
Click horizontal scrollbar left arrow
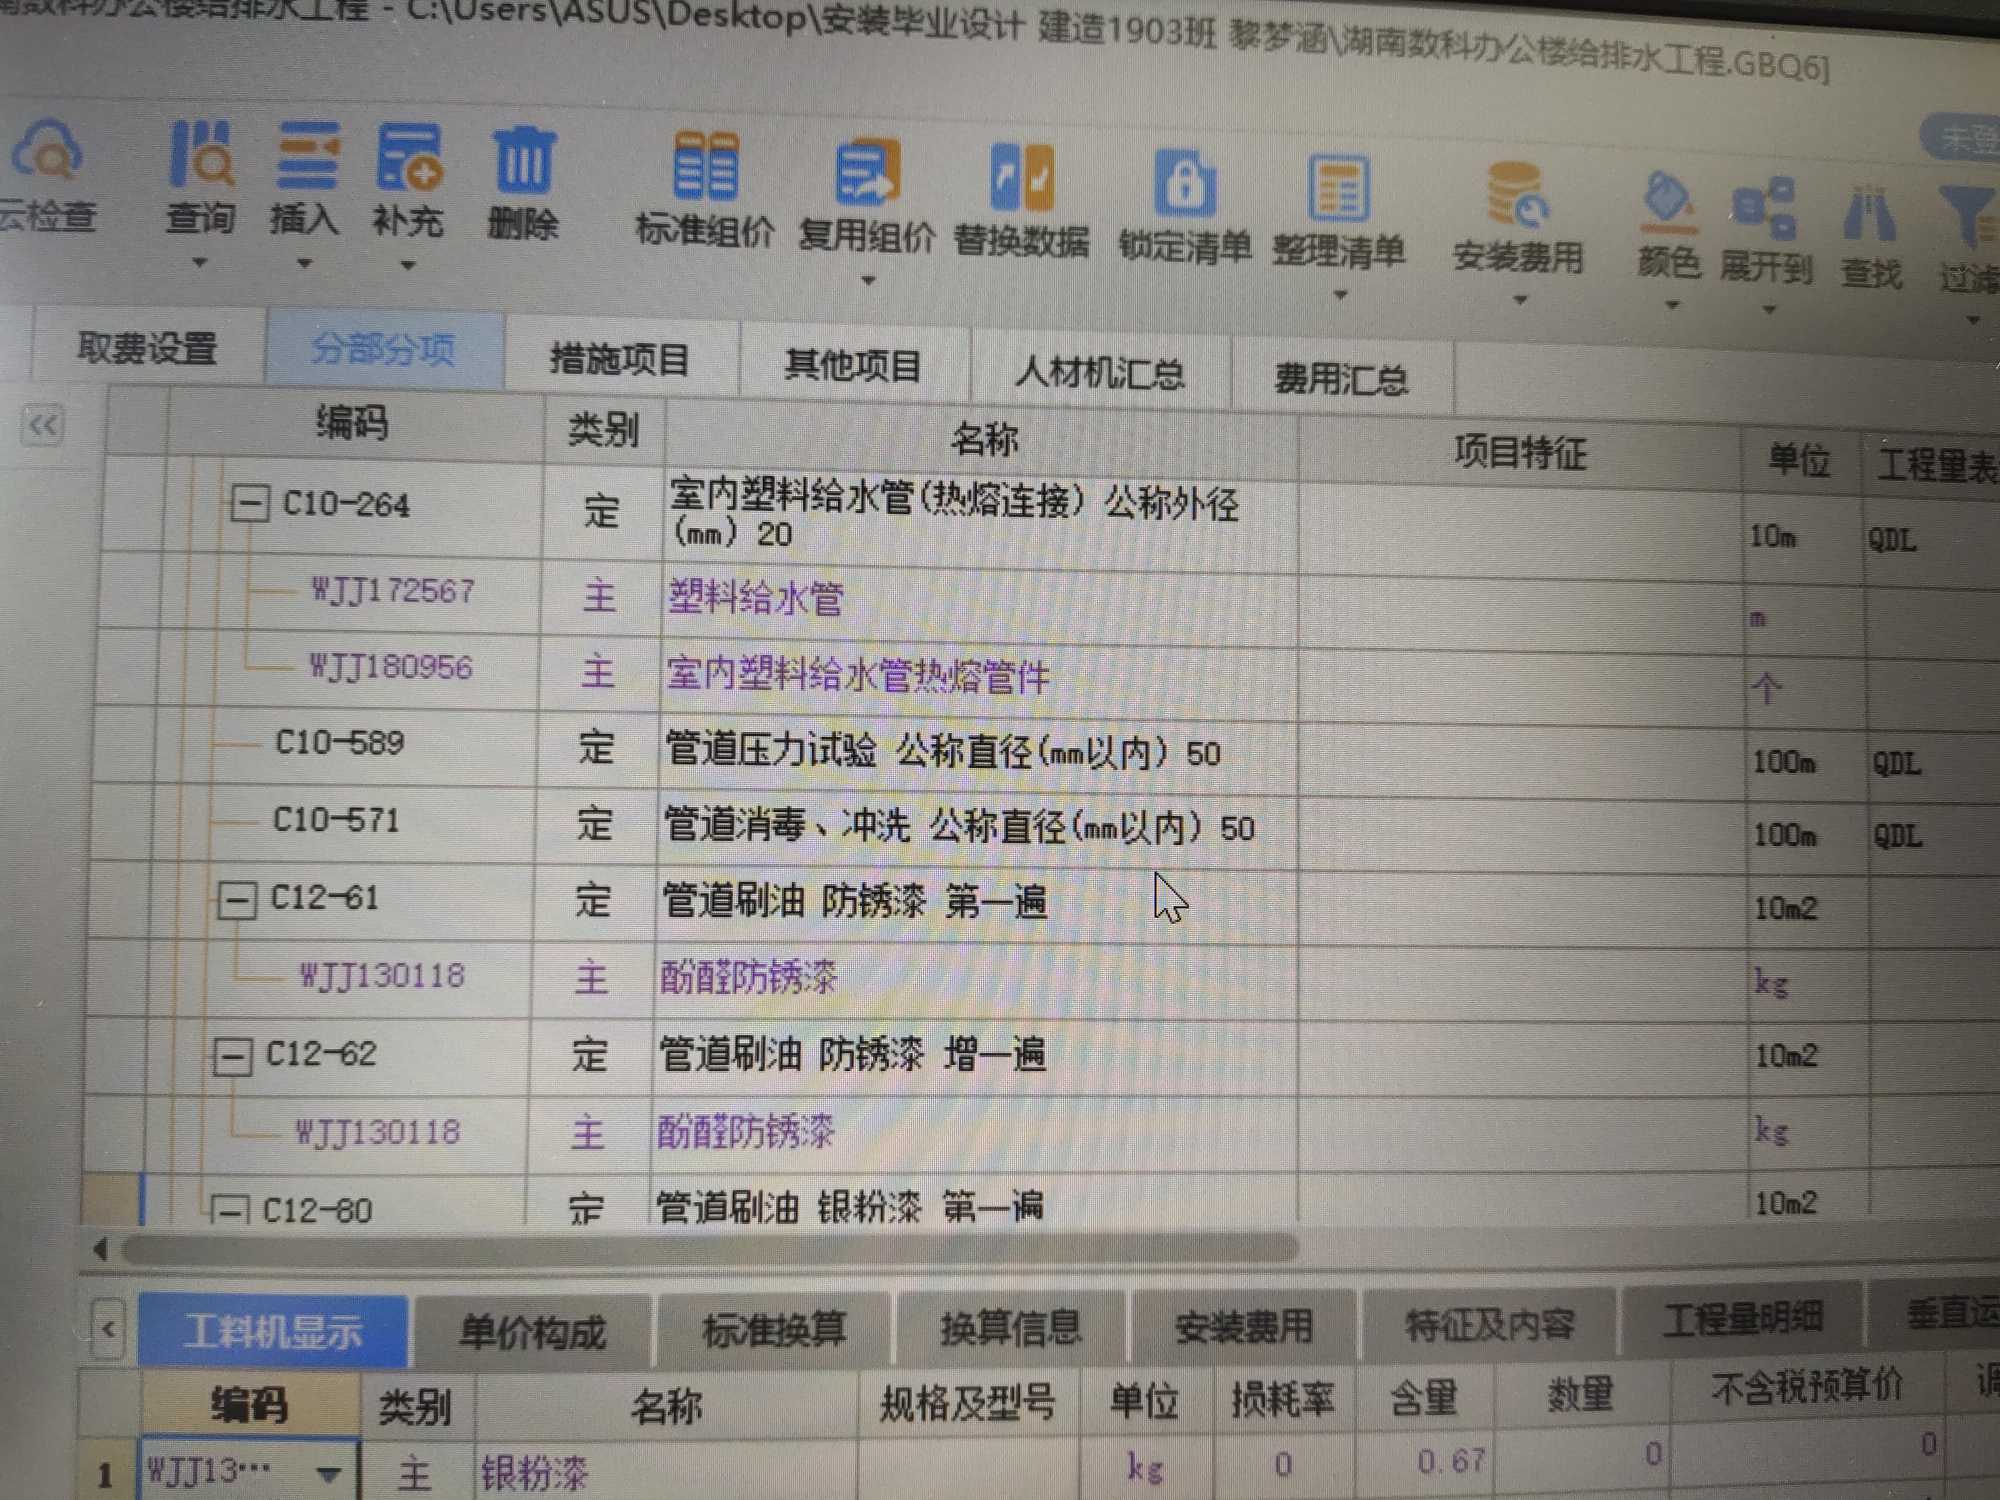click(x=100, y=1249)
